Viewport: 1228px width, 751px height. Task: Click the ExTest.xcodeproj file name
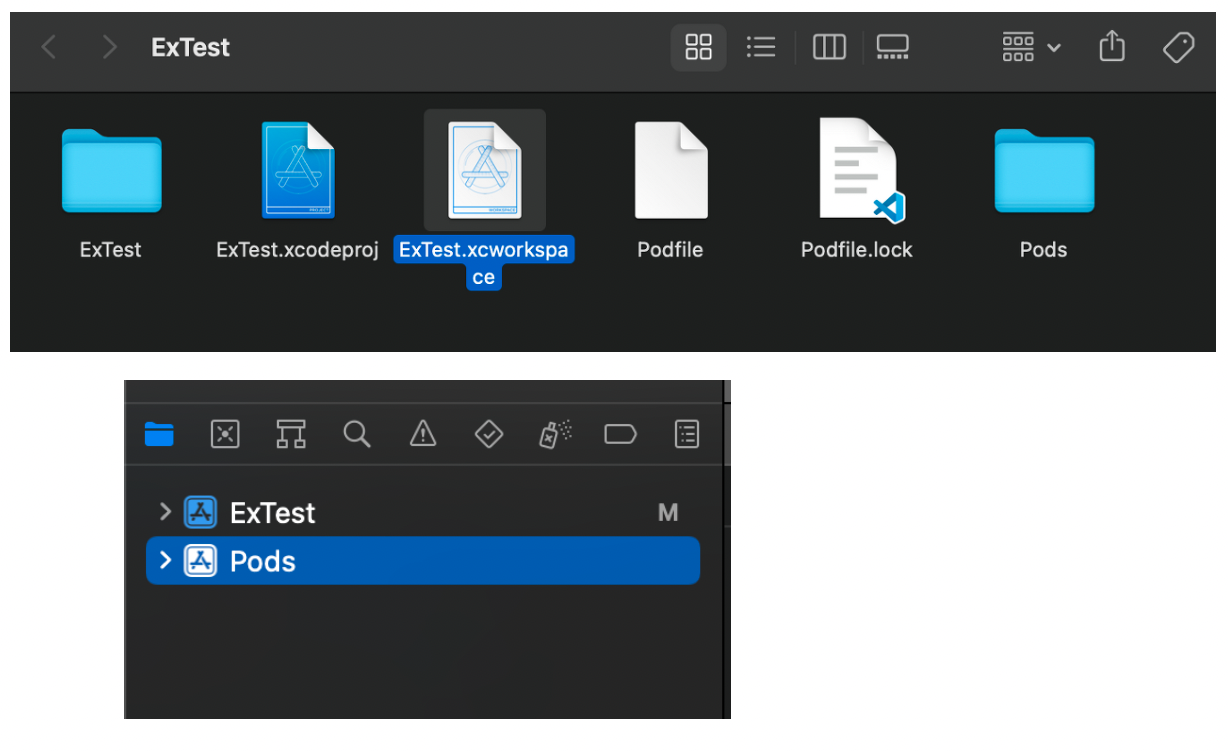298,250
